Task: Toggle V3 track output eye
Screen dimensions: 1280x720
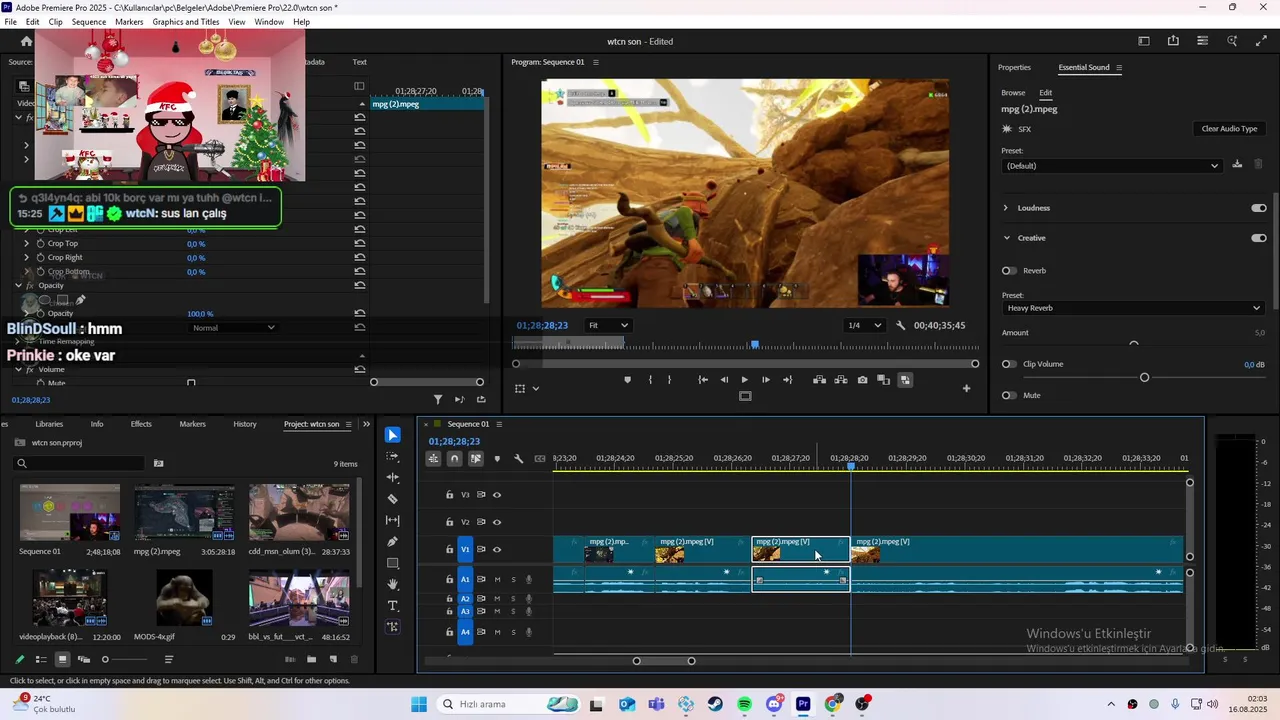Action: coord(497,495)
